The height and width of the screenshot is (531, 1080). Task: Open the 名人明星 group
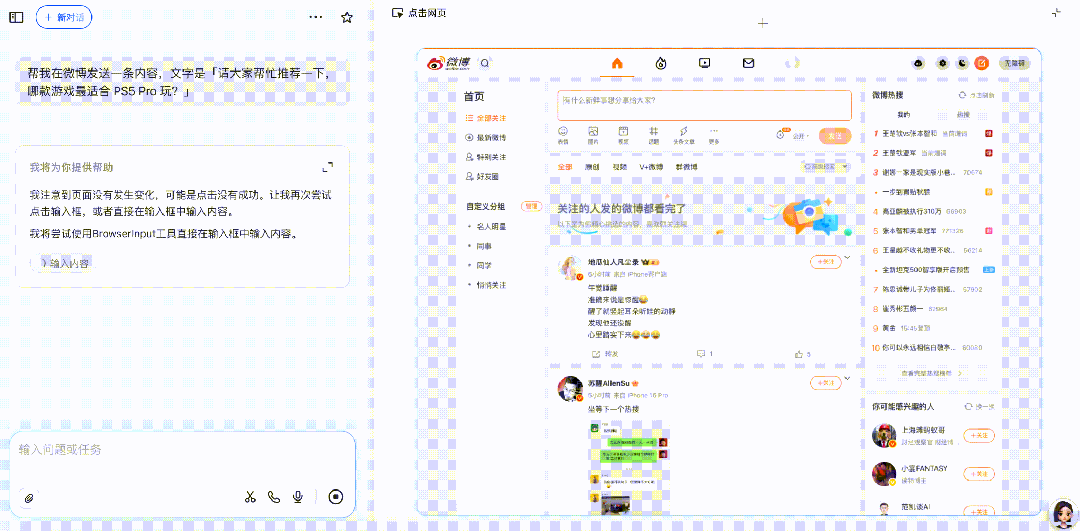(x=492, y=226)
